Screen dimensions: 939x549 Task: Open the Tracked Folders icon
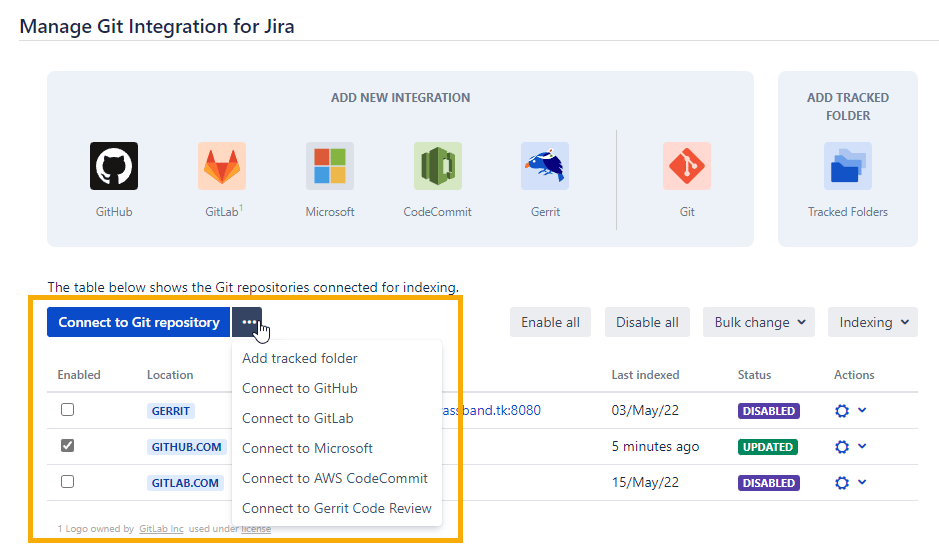(x=847, y=166)
